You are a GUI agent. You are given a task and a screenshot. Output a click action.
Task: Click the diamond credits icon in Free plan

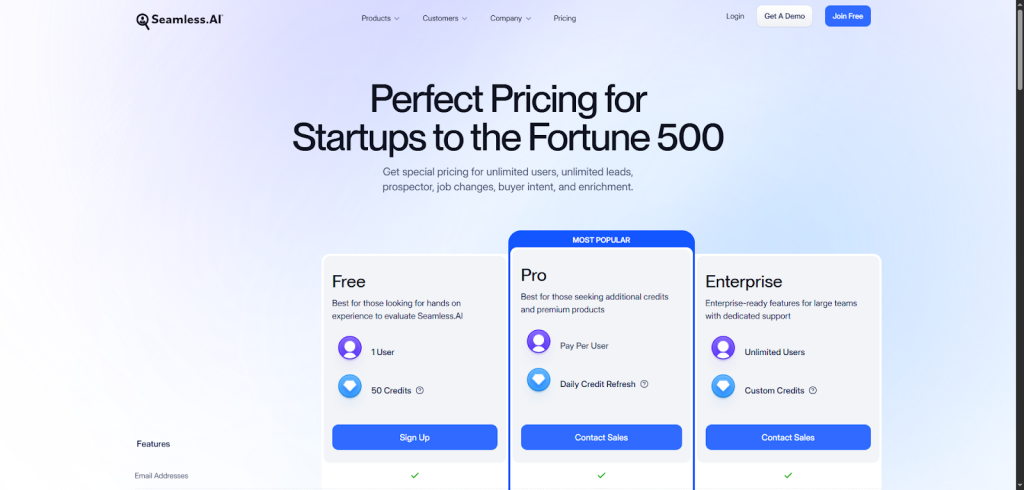(x=349, y=387)
